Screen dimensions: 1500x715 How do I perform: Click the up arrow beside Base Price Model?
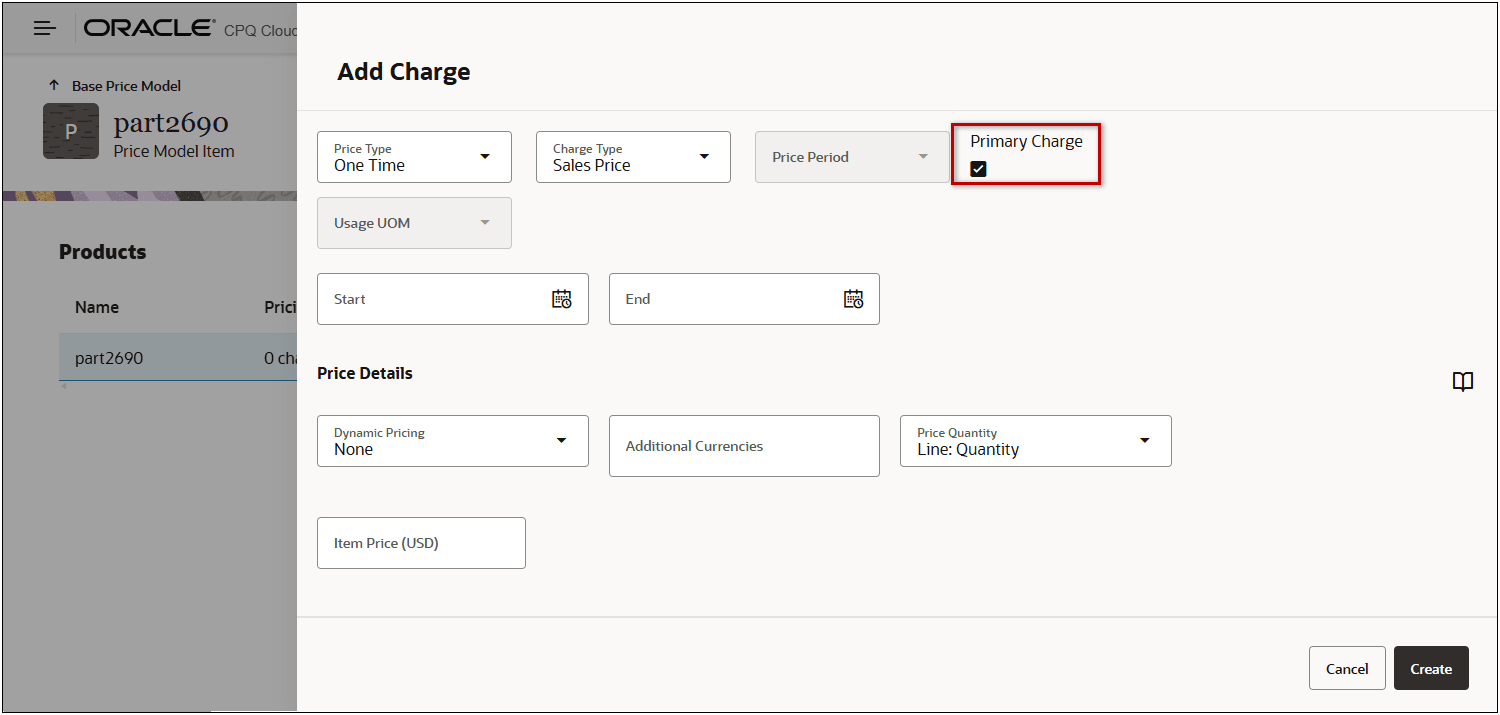pos(54,86)
